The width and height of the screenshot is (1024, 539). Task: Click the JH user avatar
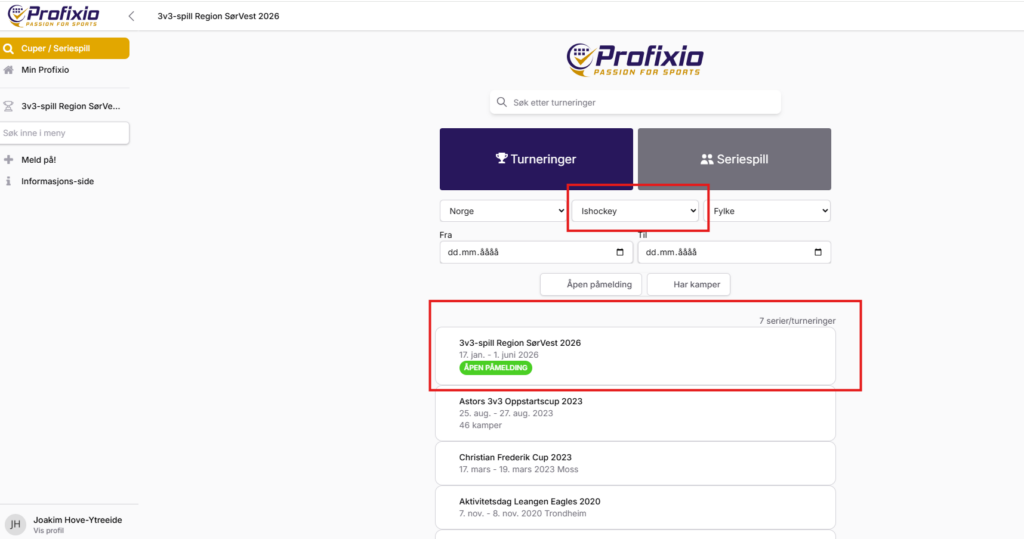pyautogui.click(x=15, y=524)
